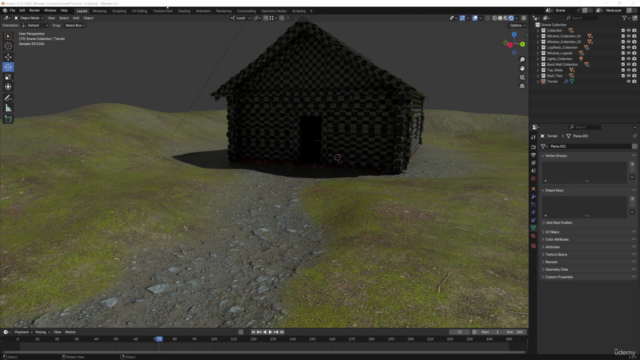Open the Material properties tab

coord(533,236)
